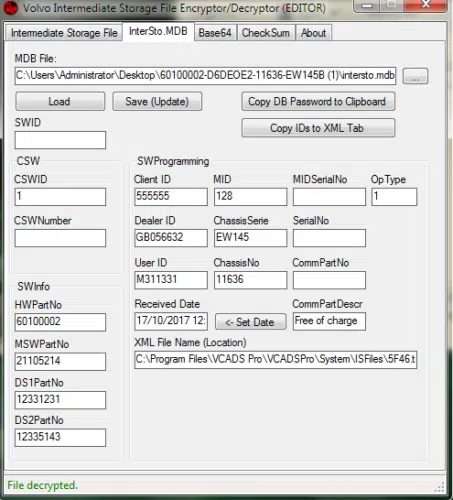Click the HWPartNo field 60100002
Viewport: 453px width, 500px height.
coord(60,322)
